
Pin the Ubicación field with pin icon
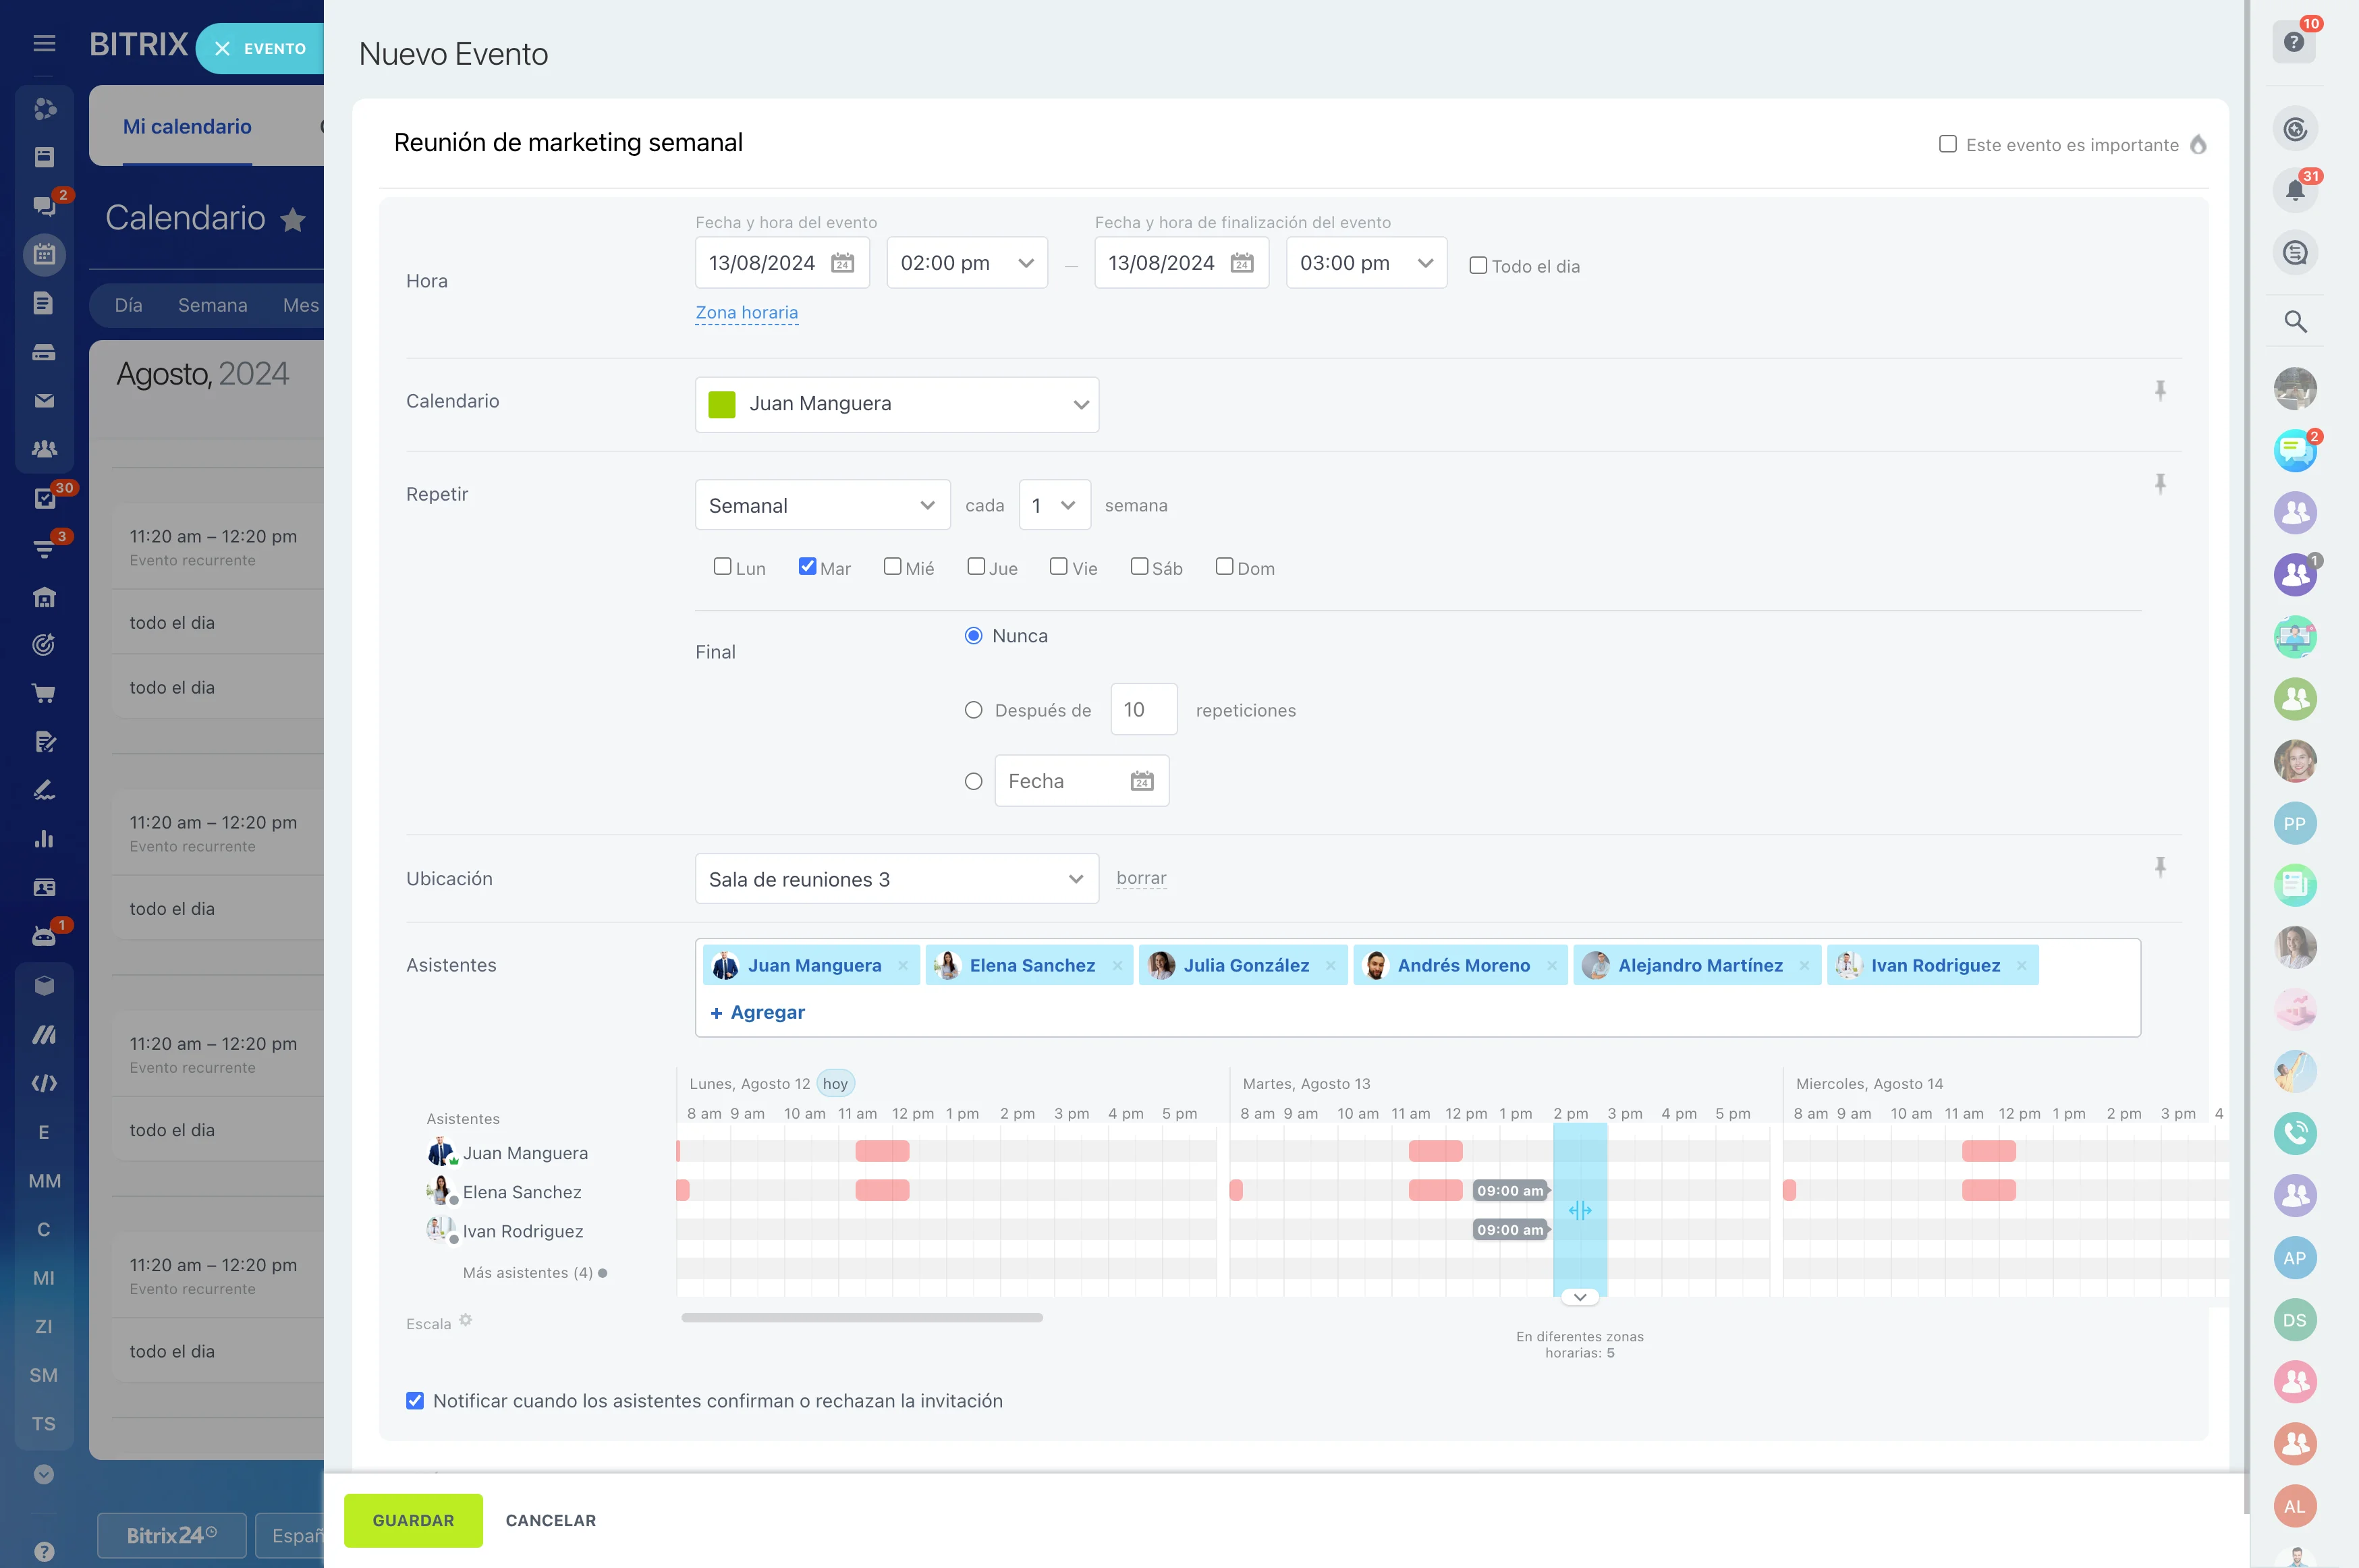tap(2160, 867)
